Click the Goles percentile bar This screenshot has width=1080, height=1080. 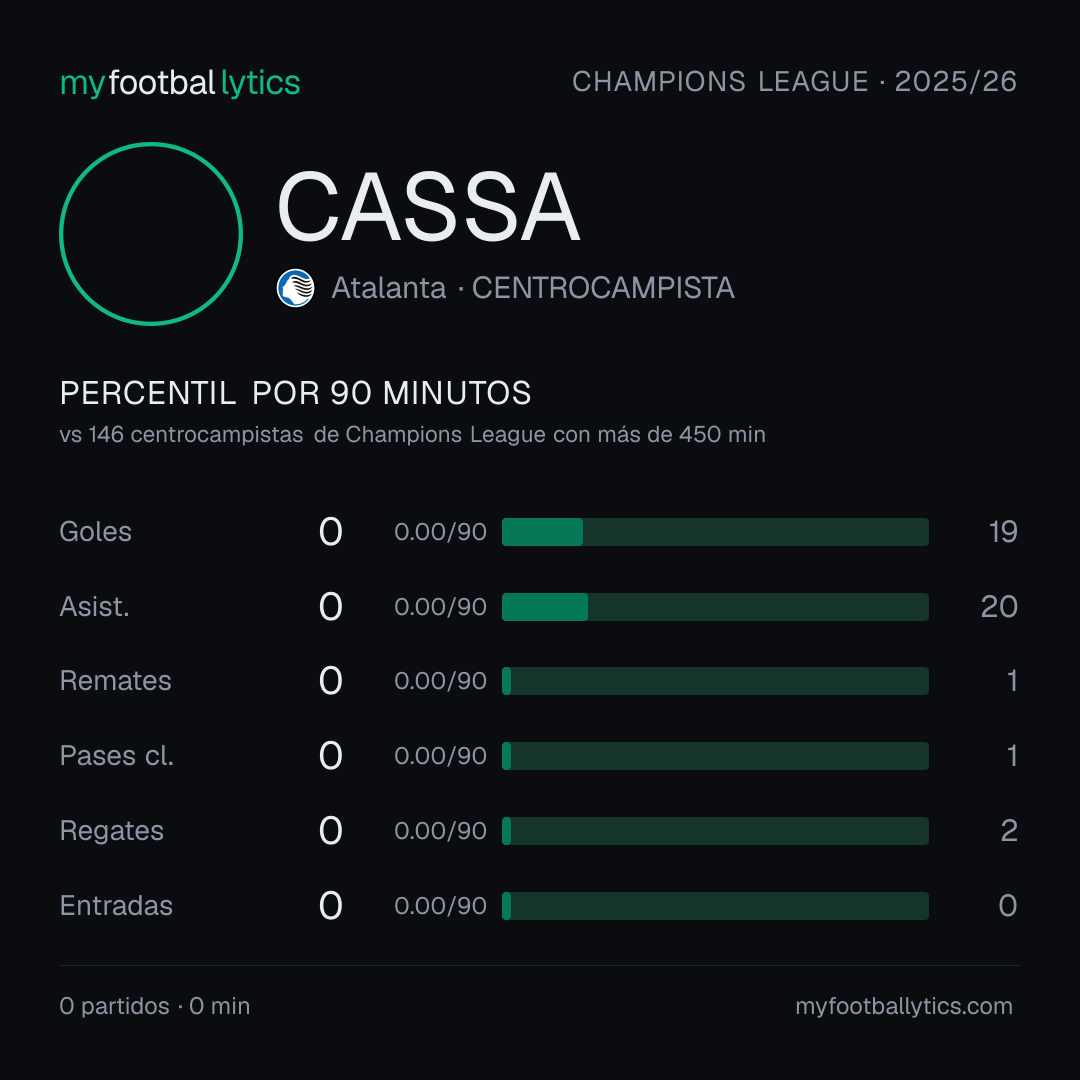715,532
